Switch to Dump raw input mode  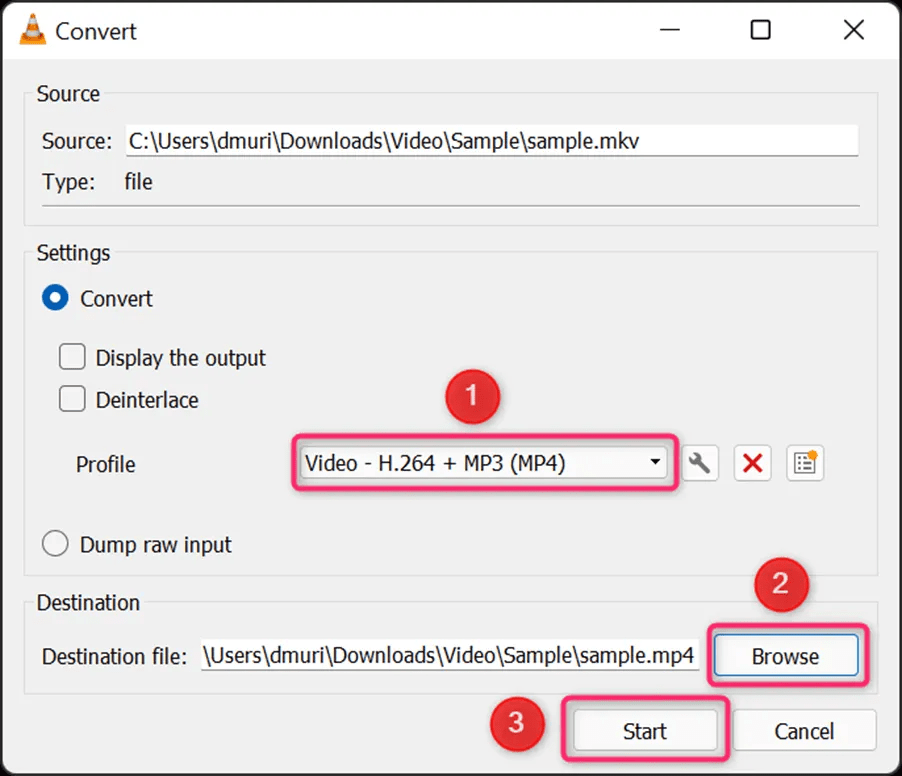55,544
